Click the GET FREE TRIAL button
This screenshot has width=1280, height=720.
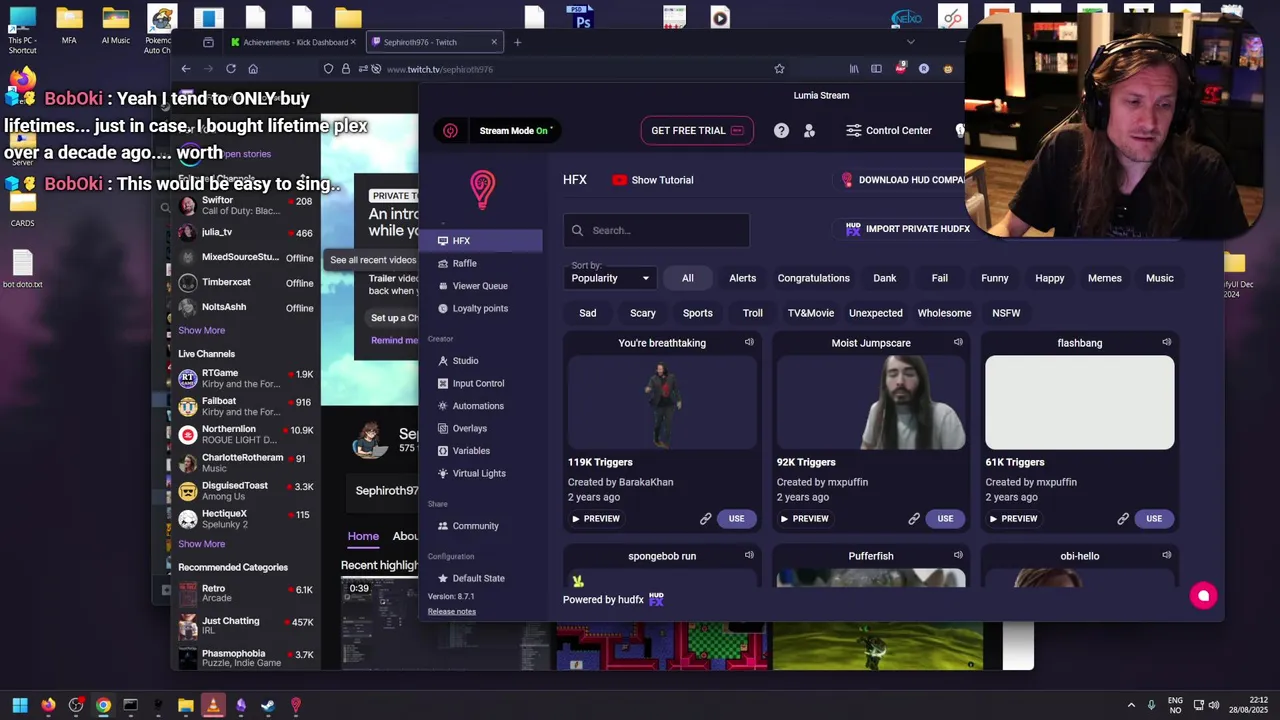tap(697, 131)
